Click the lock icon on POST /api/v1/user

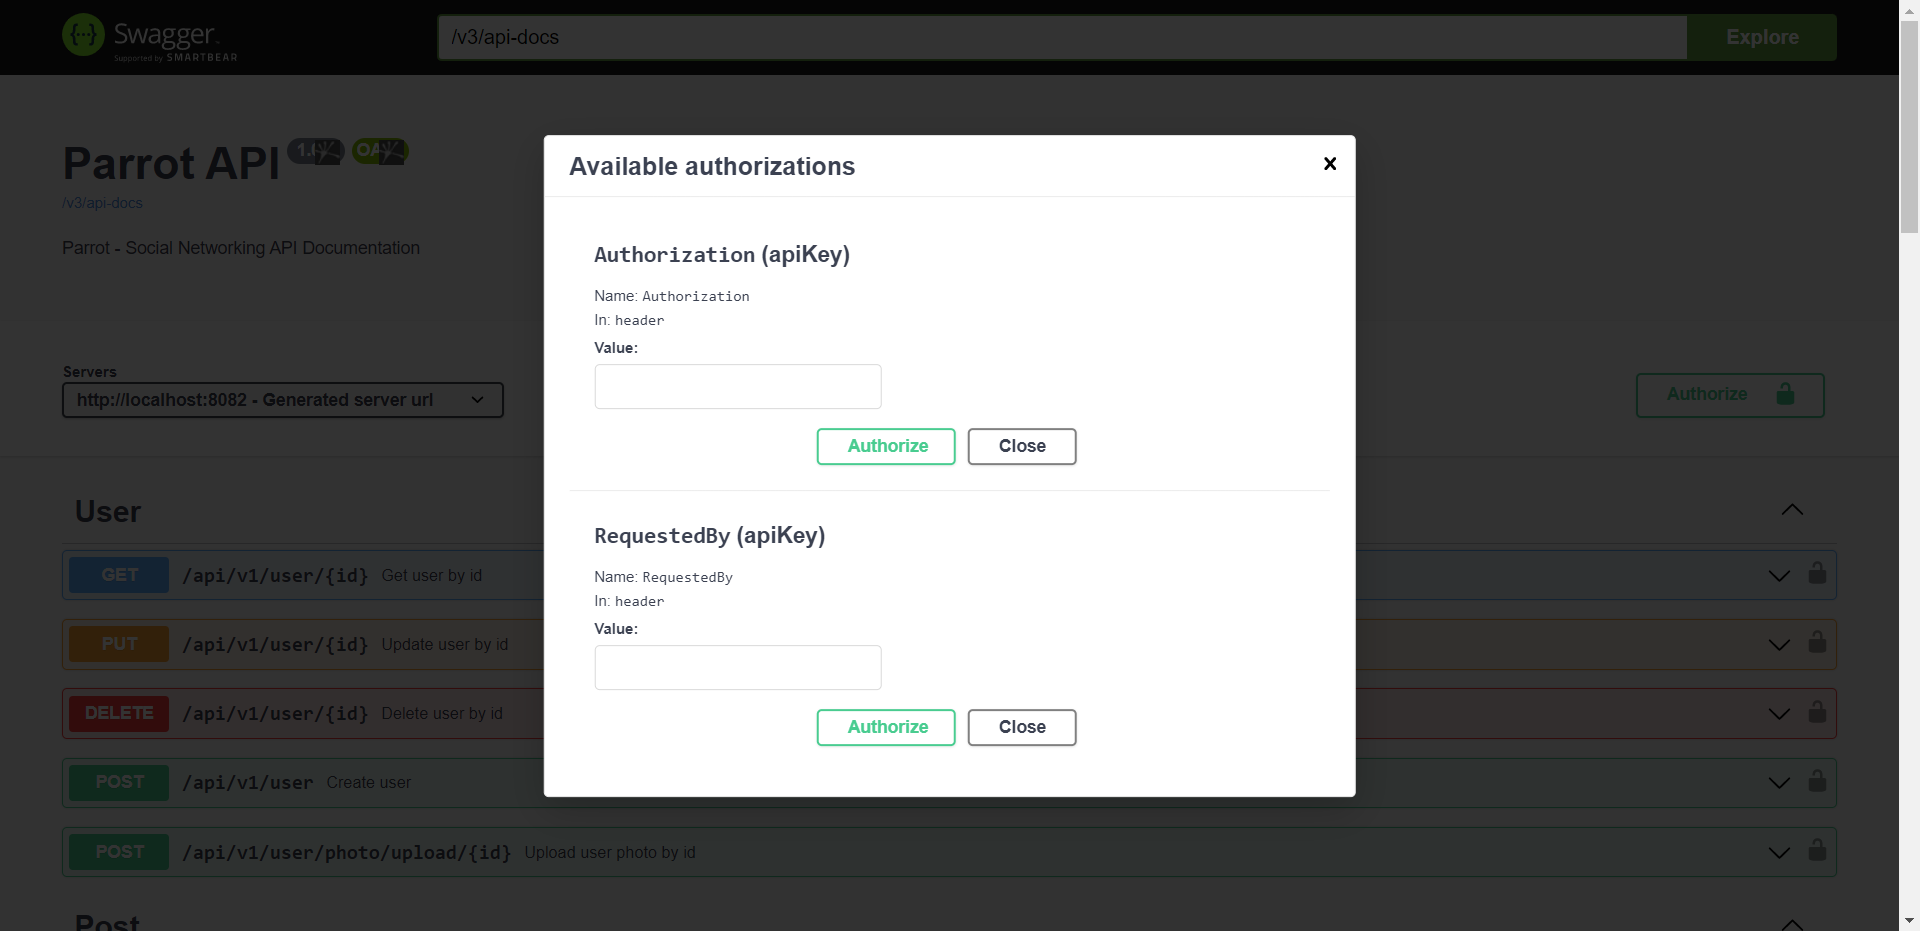click(1818, 781)
